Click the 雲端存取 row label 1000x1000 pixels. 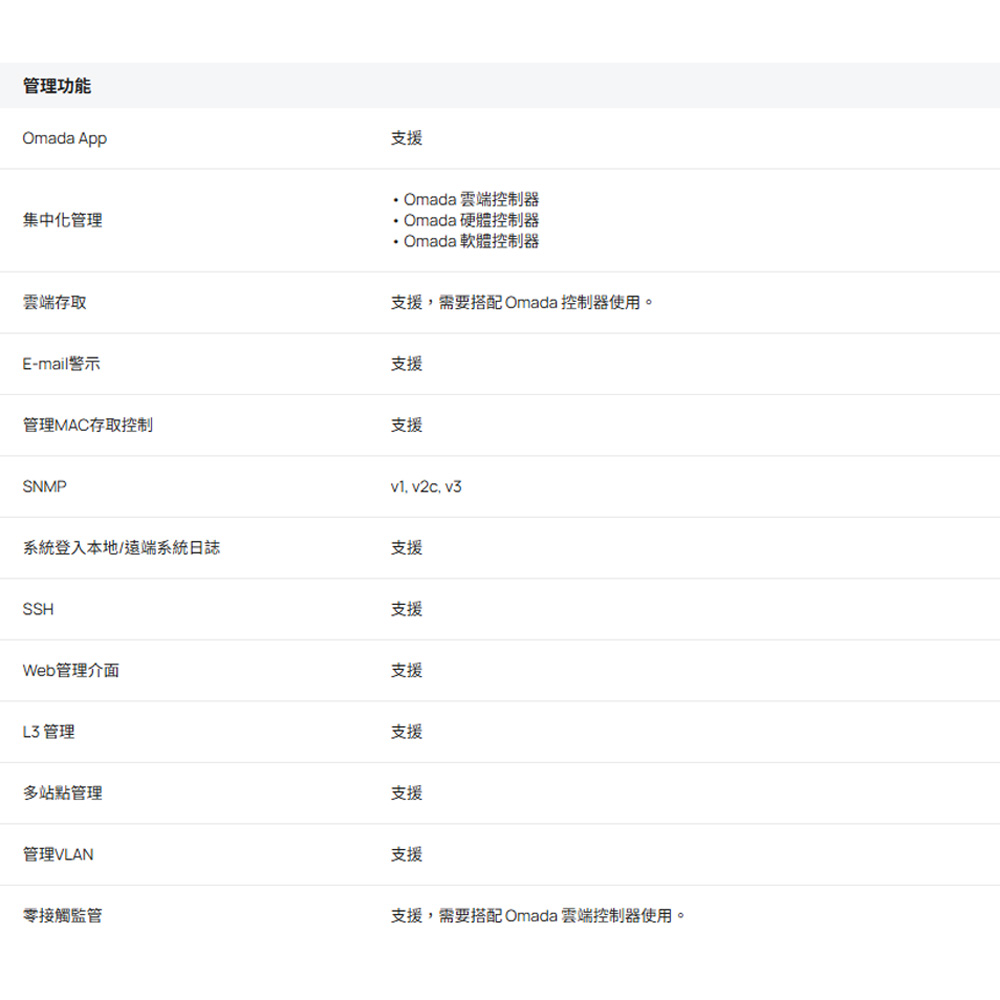(x=55, y=302)
